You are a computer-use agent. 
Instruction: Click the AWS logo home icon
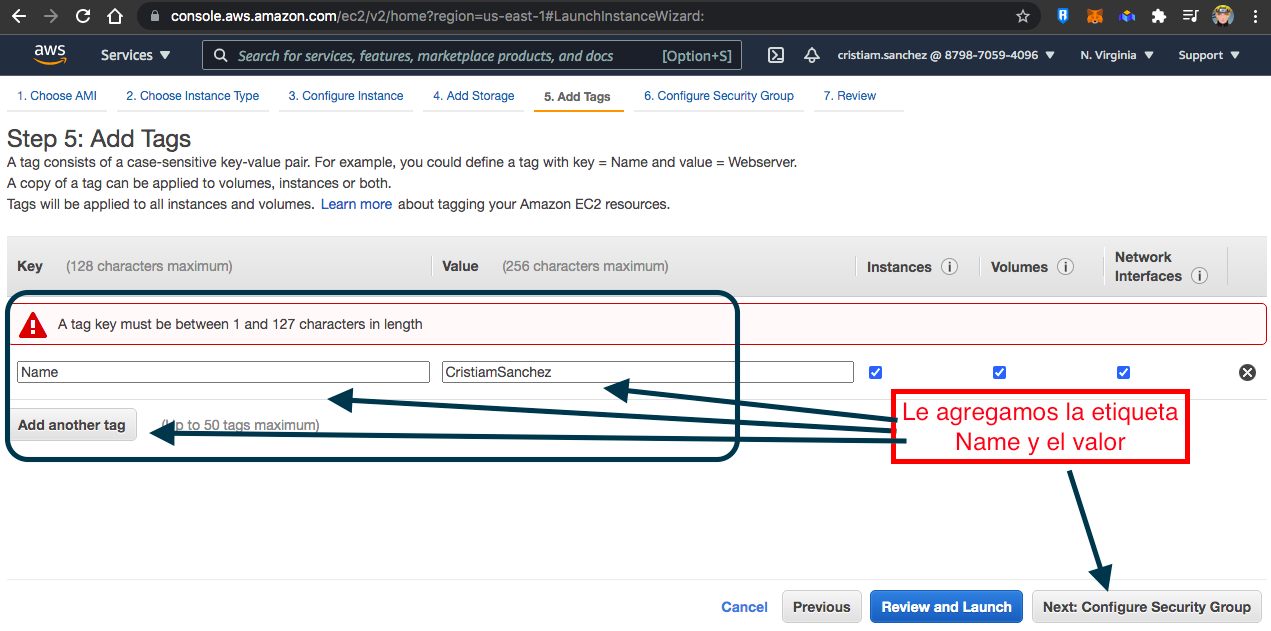(49, 55)
